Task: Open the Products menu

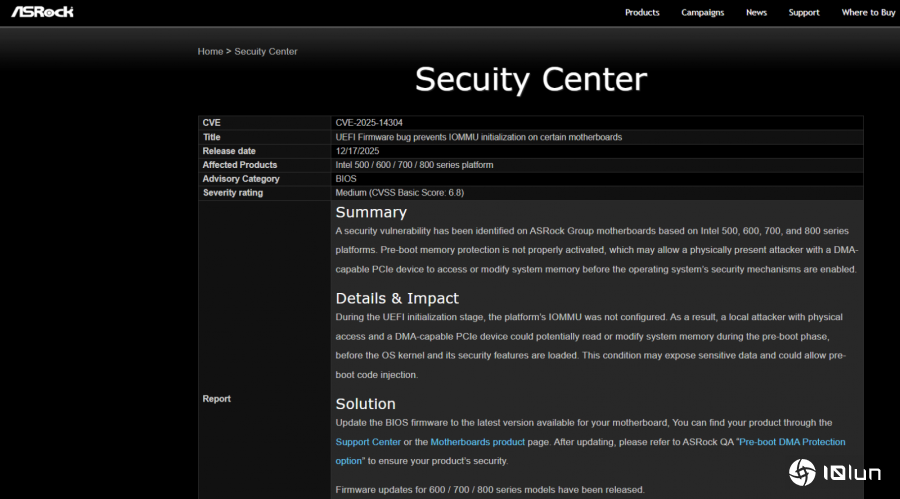Action: (x=642, y=13)
